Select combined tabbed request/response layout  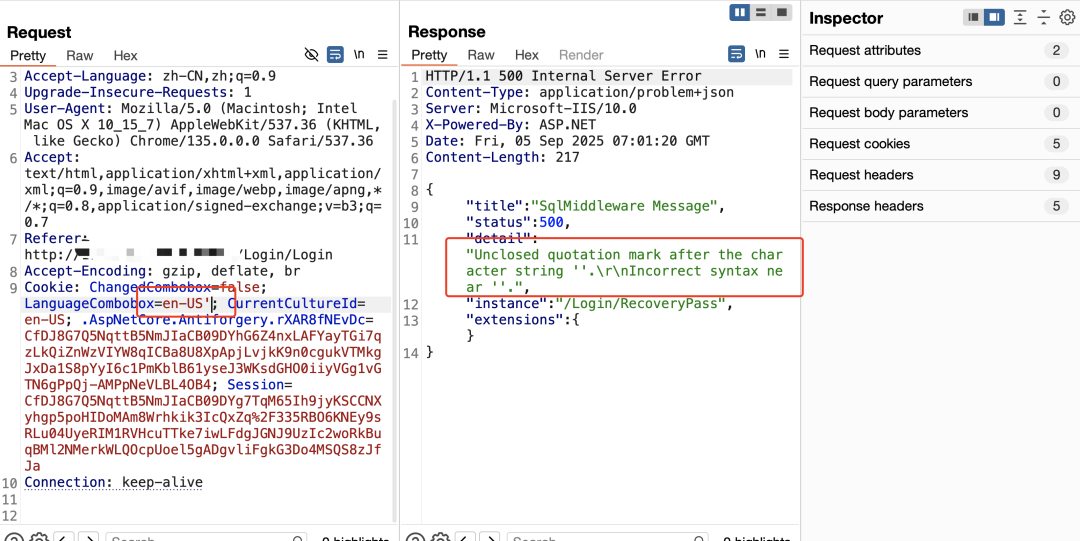781,12
